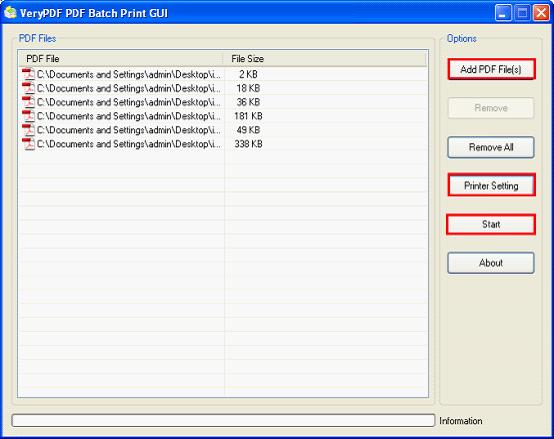
Task: Click the PDF icon of the 49 KB file
Action: (28, 130)
